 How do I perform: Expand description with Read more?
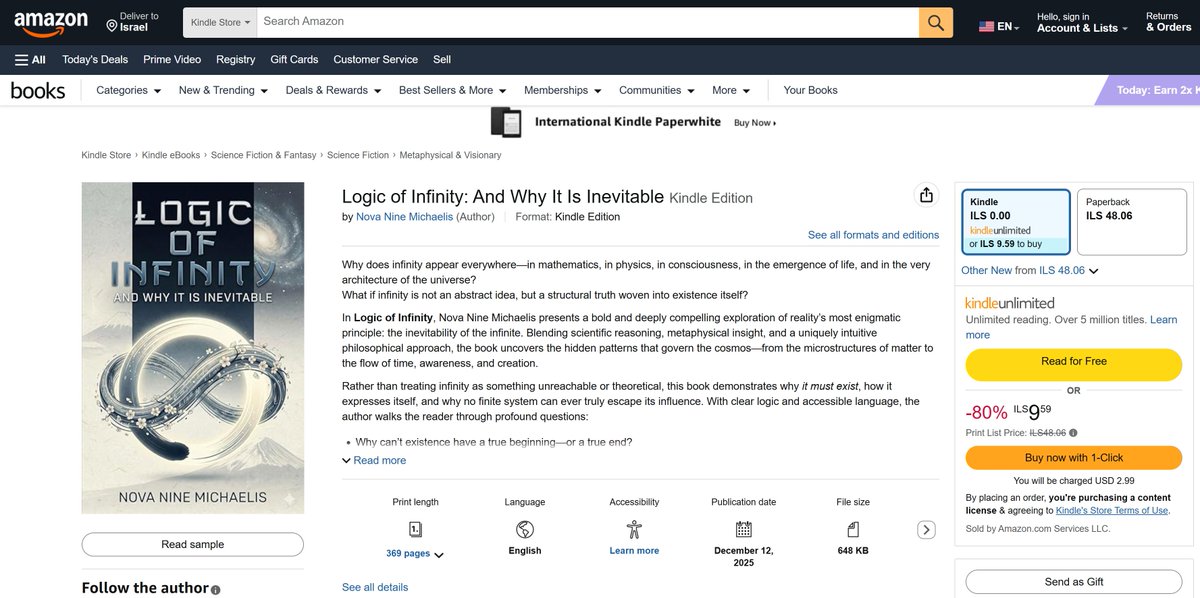click(374, 461)
